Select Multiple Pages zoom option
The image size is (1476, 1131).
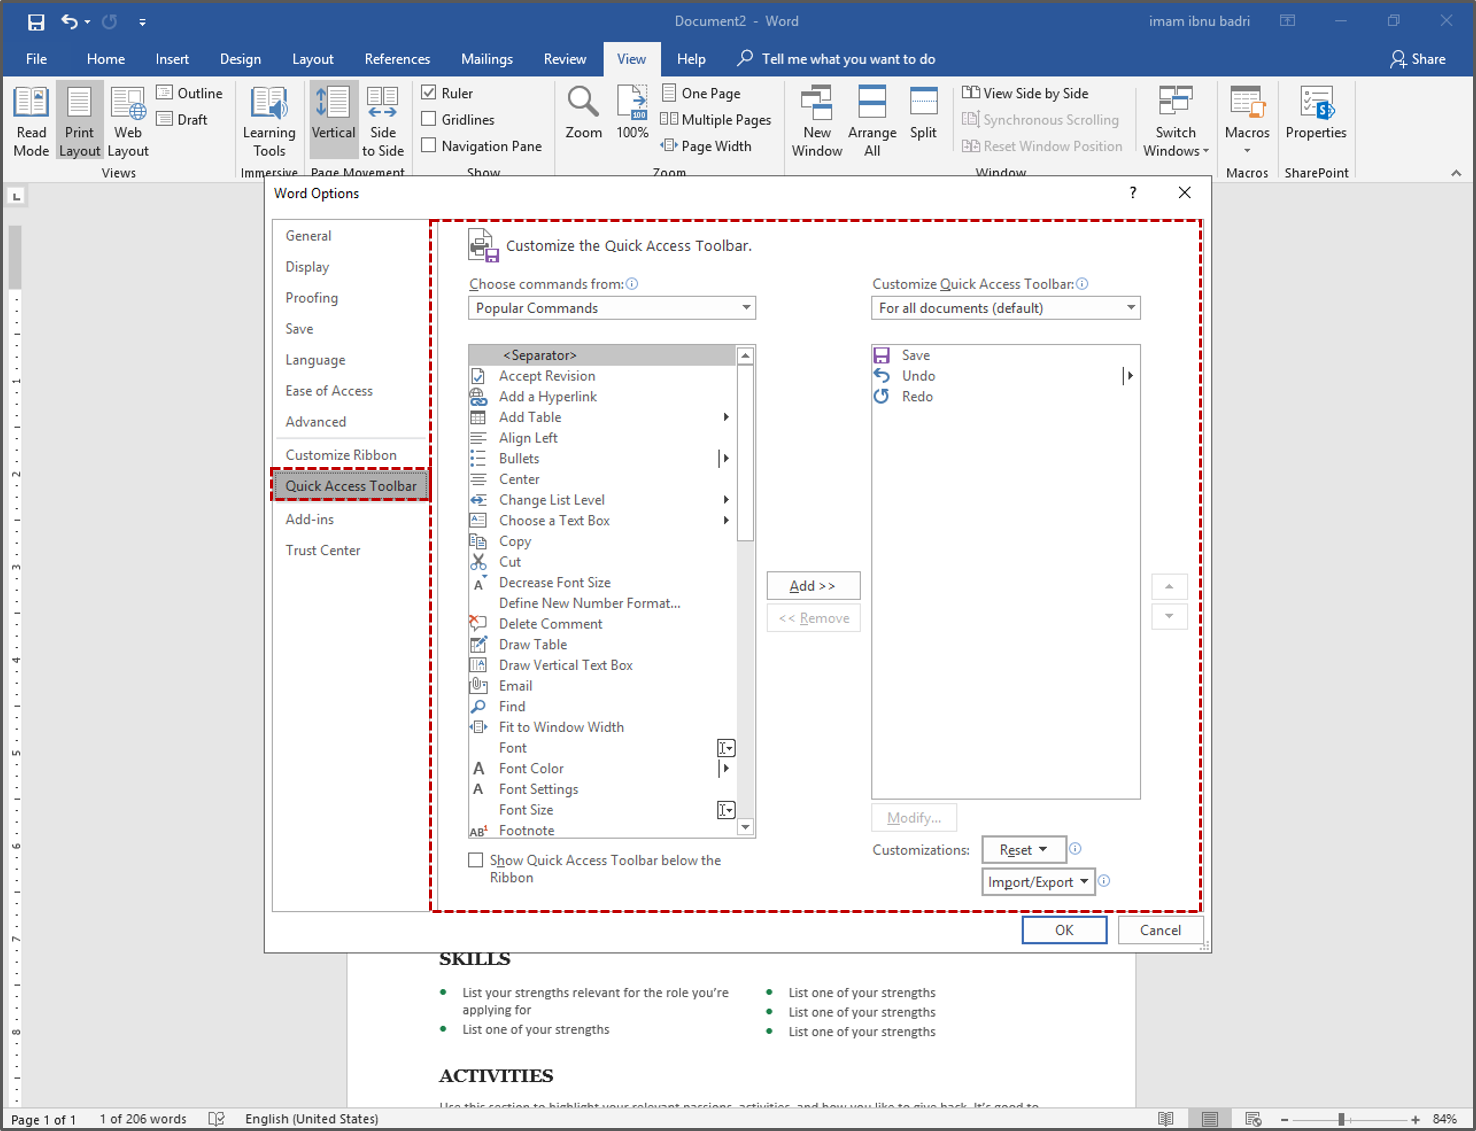716,119
